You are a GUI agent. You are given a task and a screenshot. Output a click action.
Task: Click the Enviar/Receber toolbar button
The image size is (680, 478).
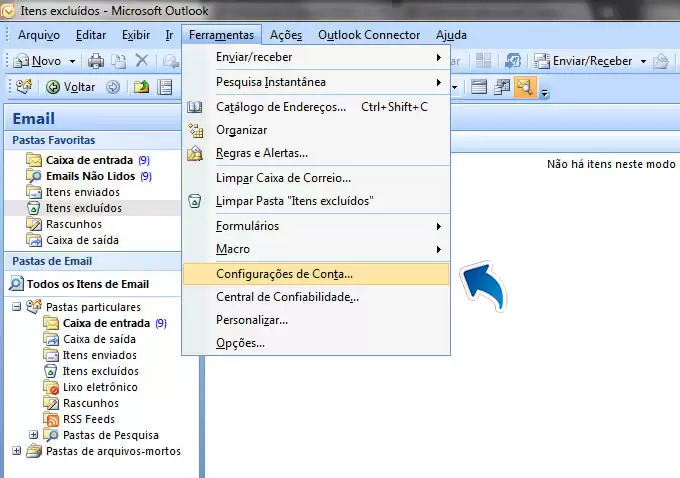(x=582, y=61)
